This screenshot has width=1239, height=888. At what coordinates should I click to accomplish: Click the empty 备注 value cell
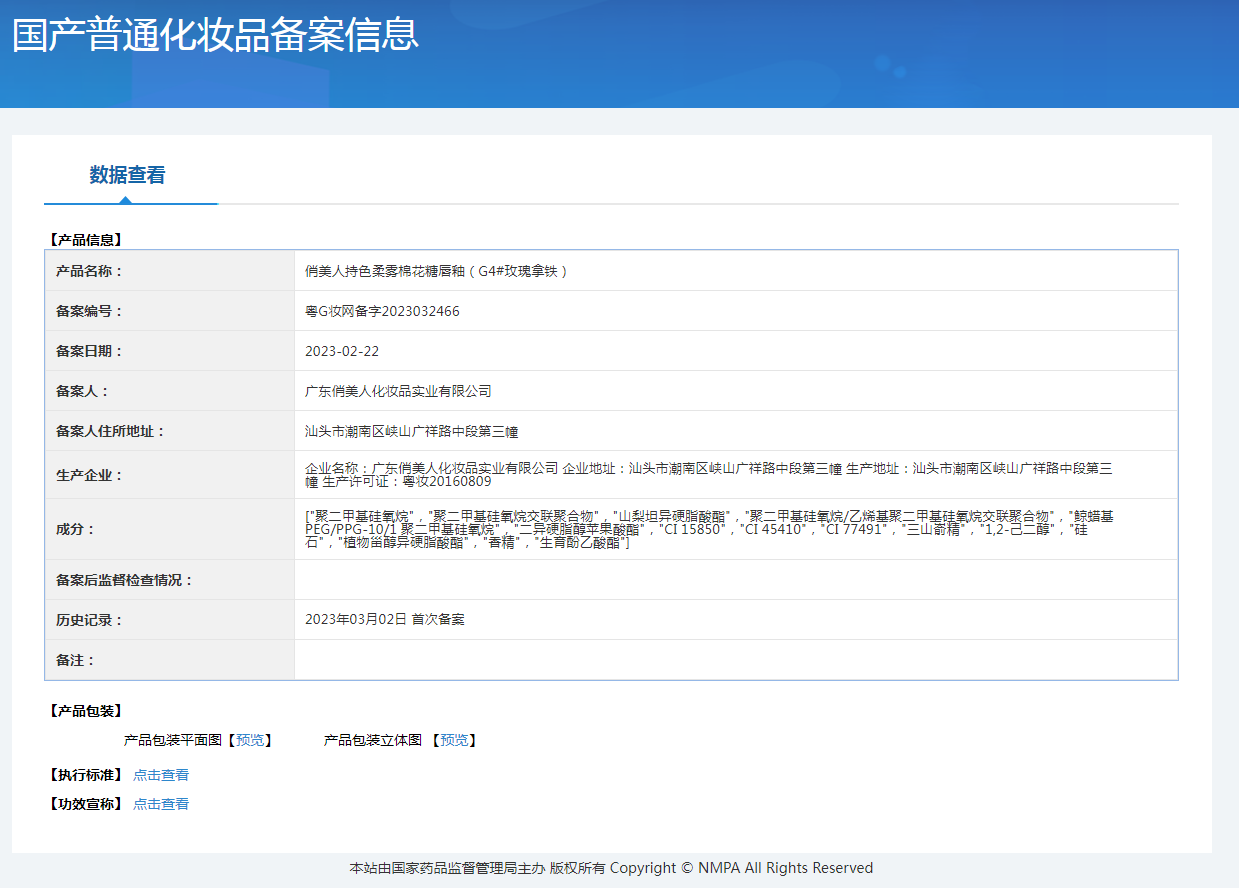coord(735,660)
